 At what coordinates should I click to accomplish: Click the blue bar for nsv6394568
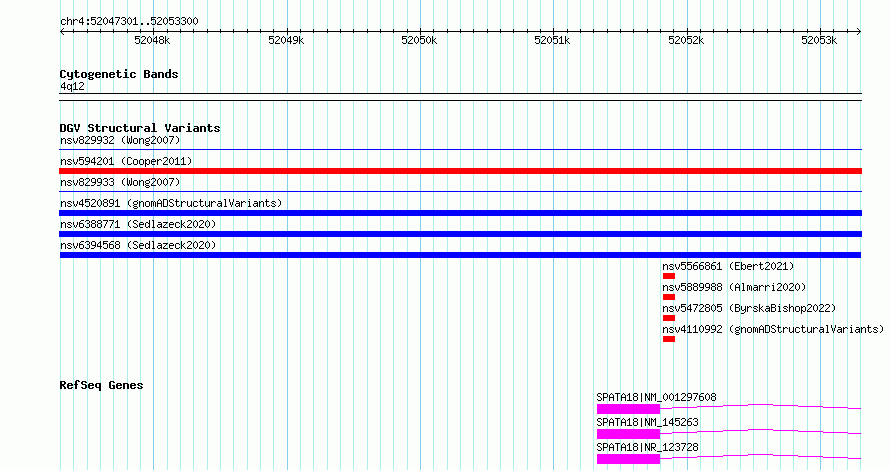(460, 255)
